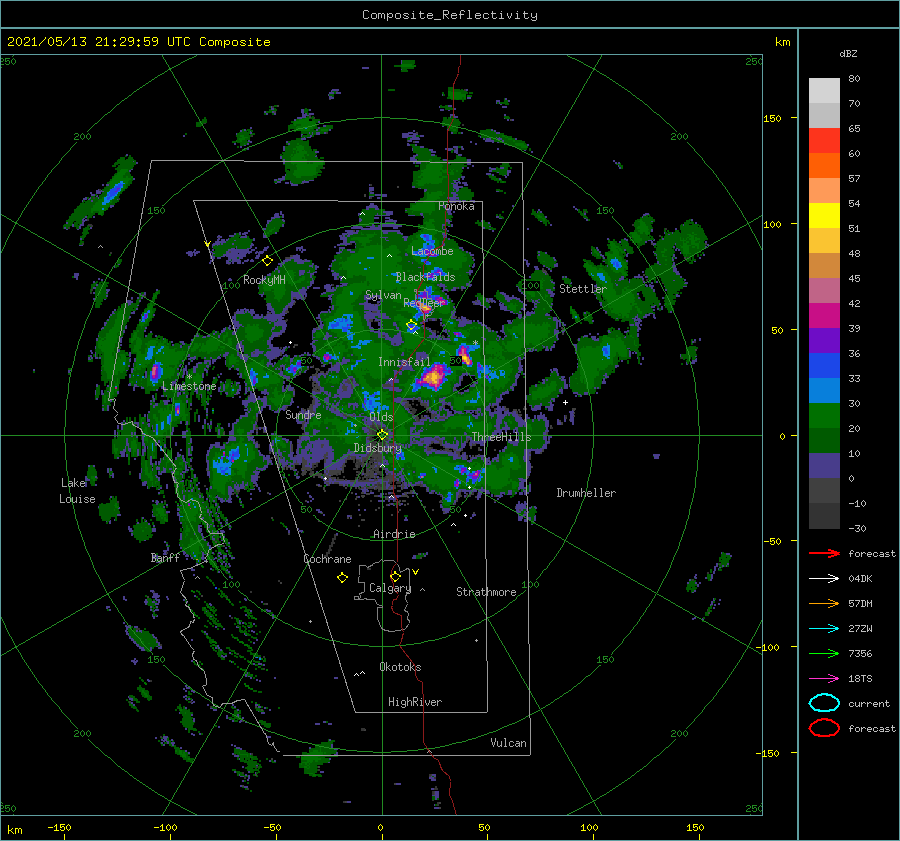Image resolution: width=900 pixels, height=841 pixels.
Task: Pick the orange 60 dBZ swatch
Action: click(x=824, y=165)
